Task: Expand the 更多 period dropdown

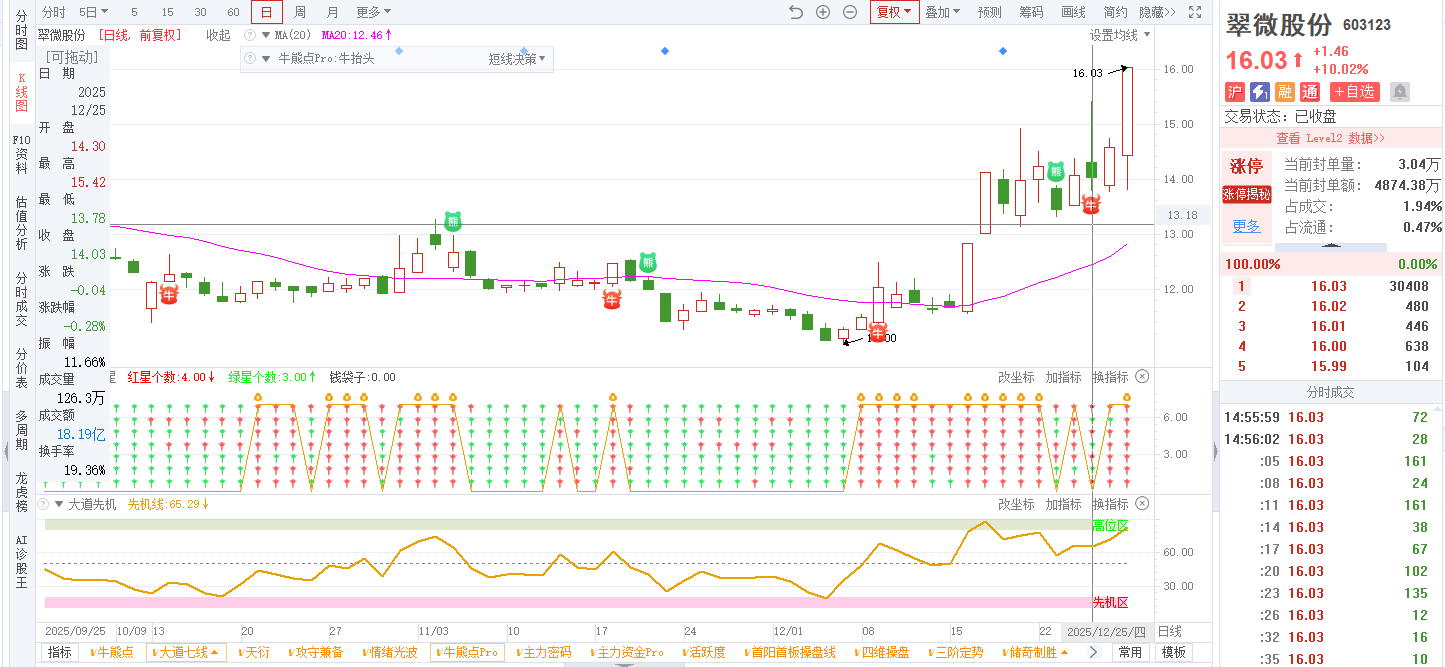Action: [373, 12]
